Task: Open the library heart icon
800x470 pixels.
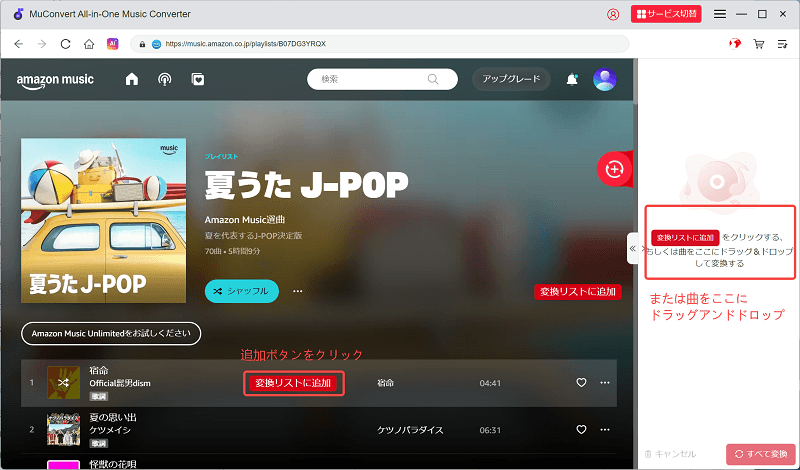Action: click(x=197, y=79)
